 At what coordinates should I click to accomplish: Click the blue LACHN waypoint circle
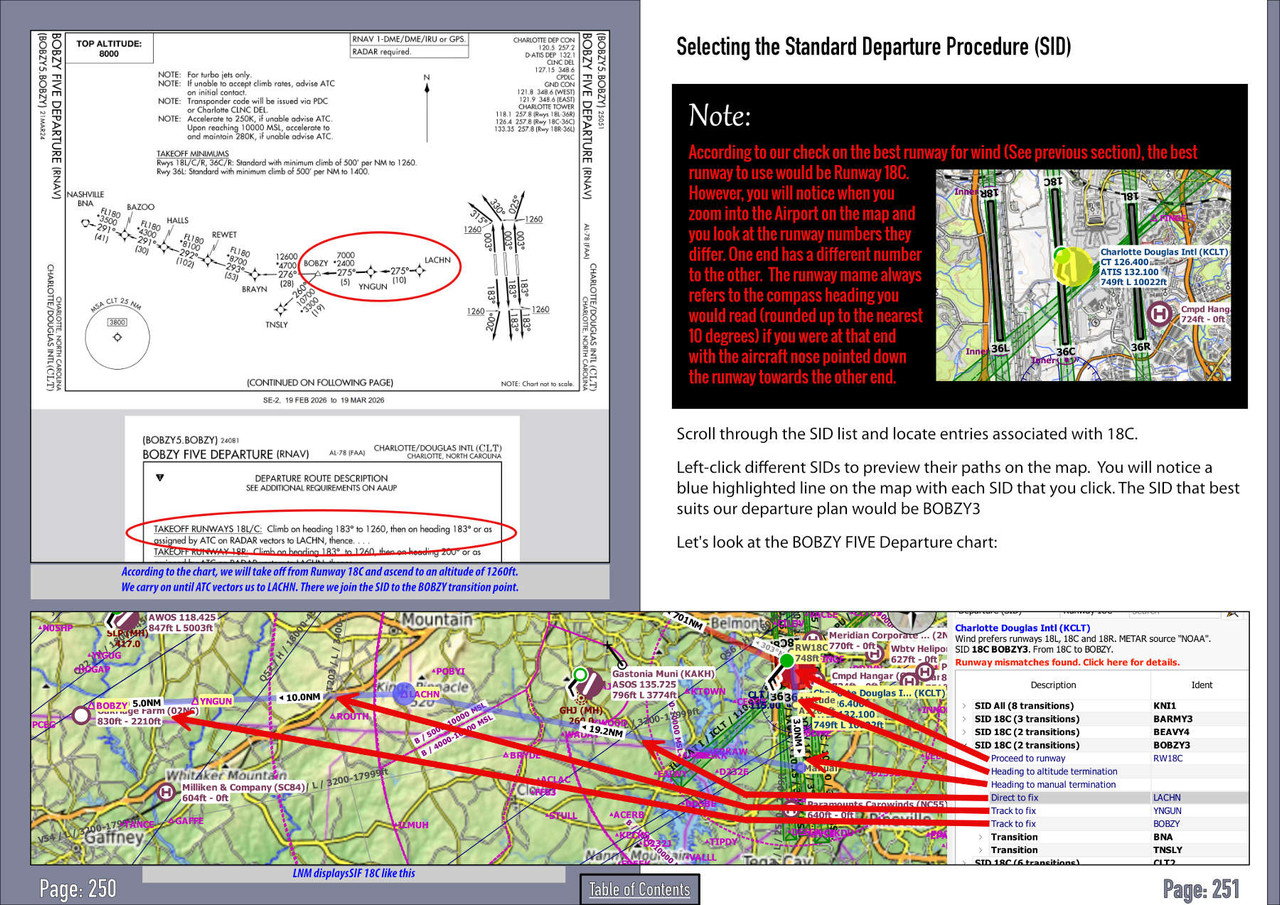pyautogui.click(x=404, y=692)
